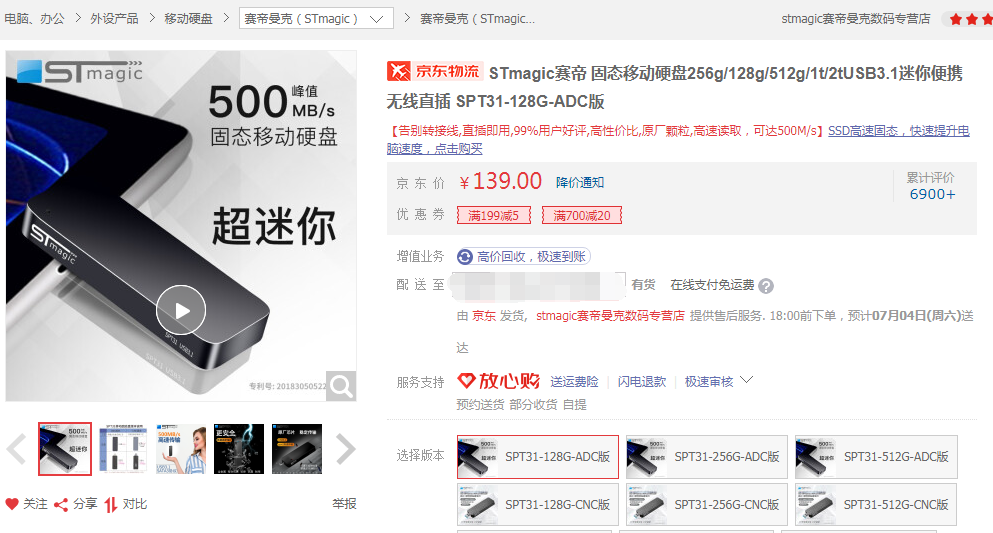Select SPT31-512G-CNC版 version
The width and height of the screenshot is (993, 533).
coord(876,505)
